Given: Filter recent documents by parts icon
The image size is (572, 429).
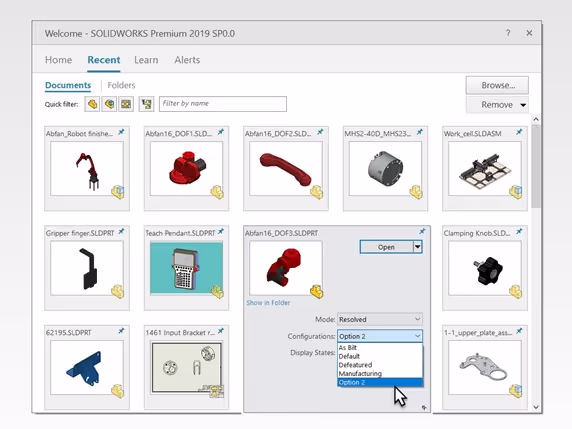Looking at the screenshot, I should coord(92,104).
